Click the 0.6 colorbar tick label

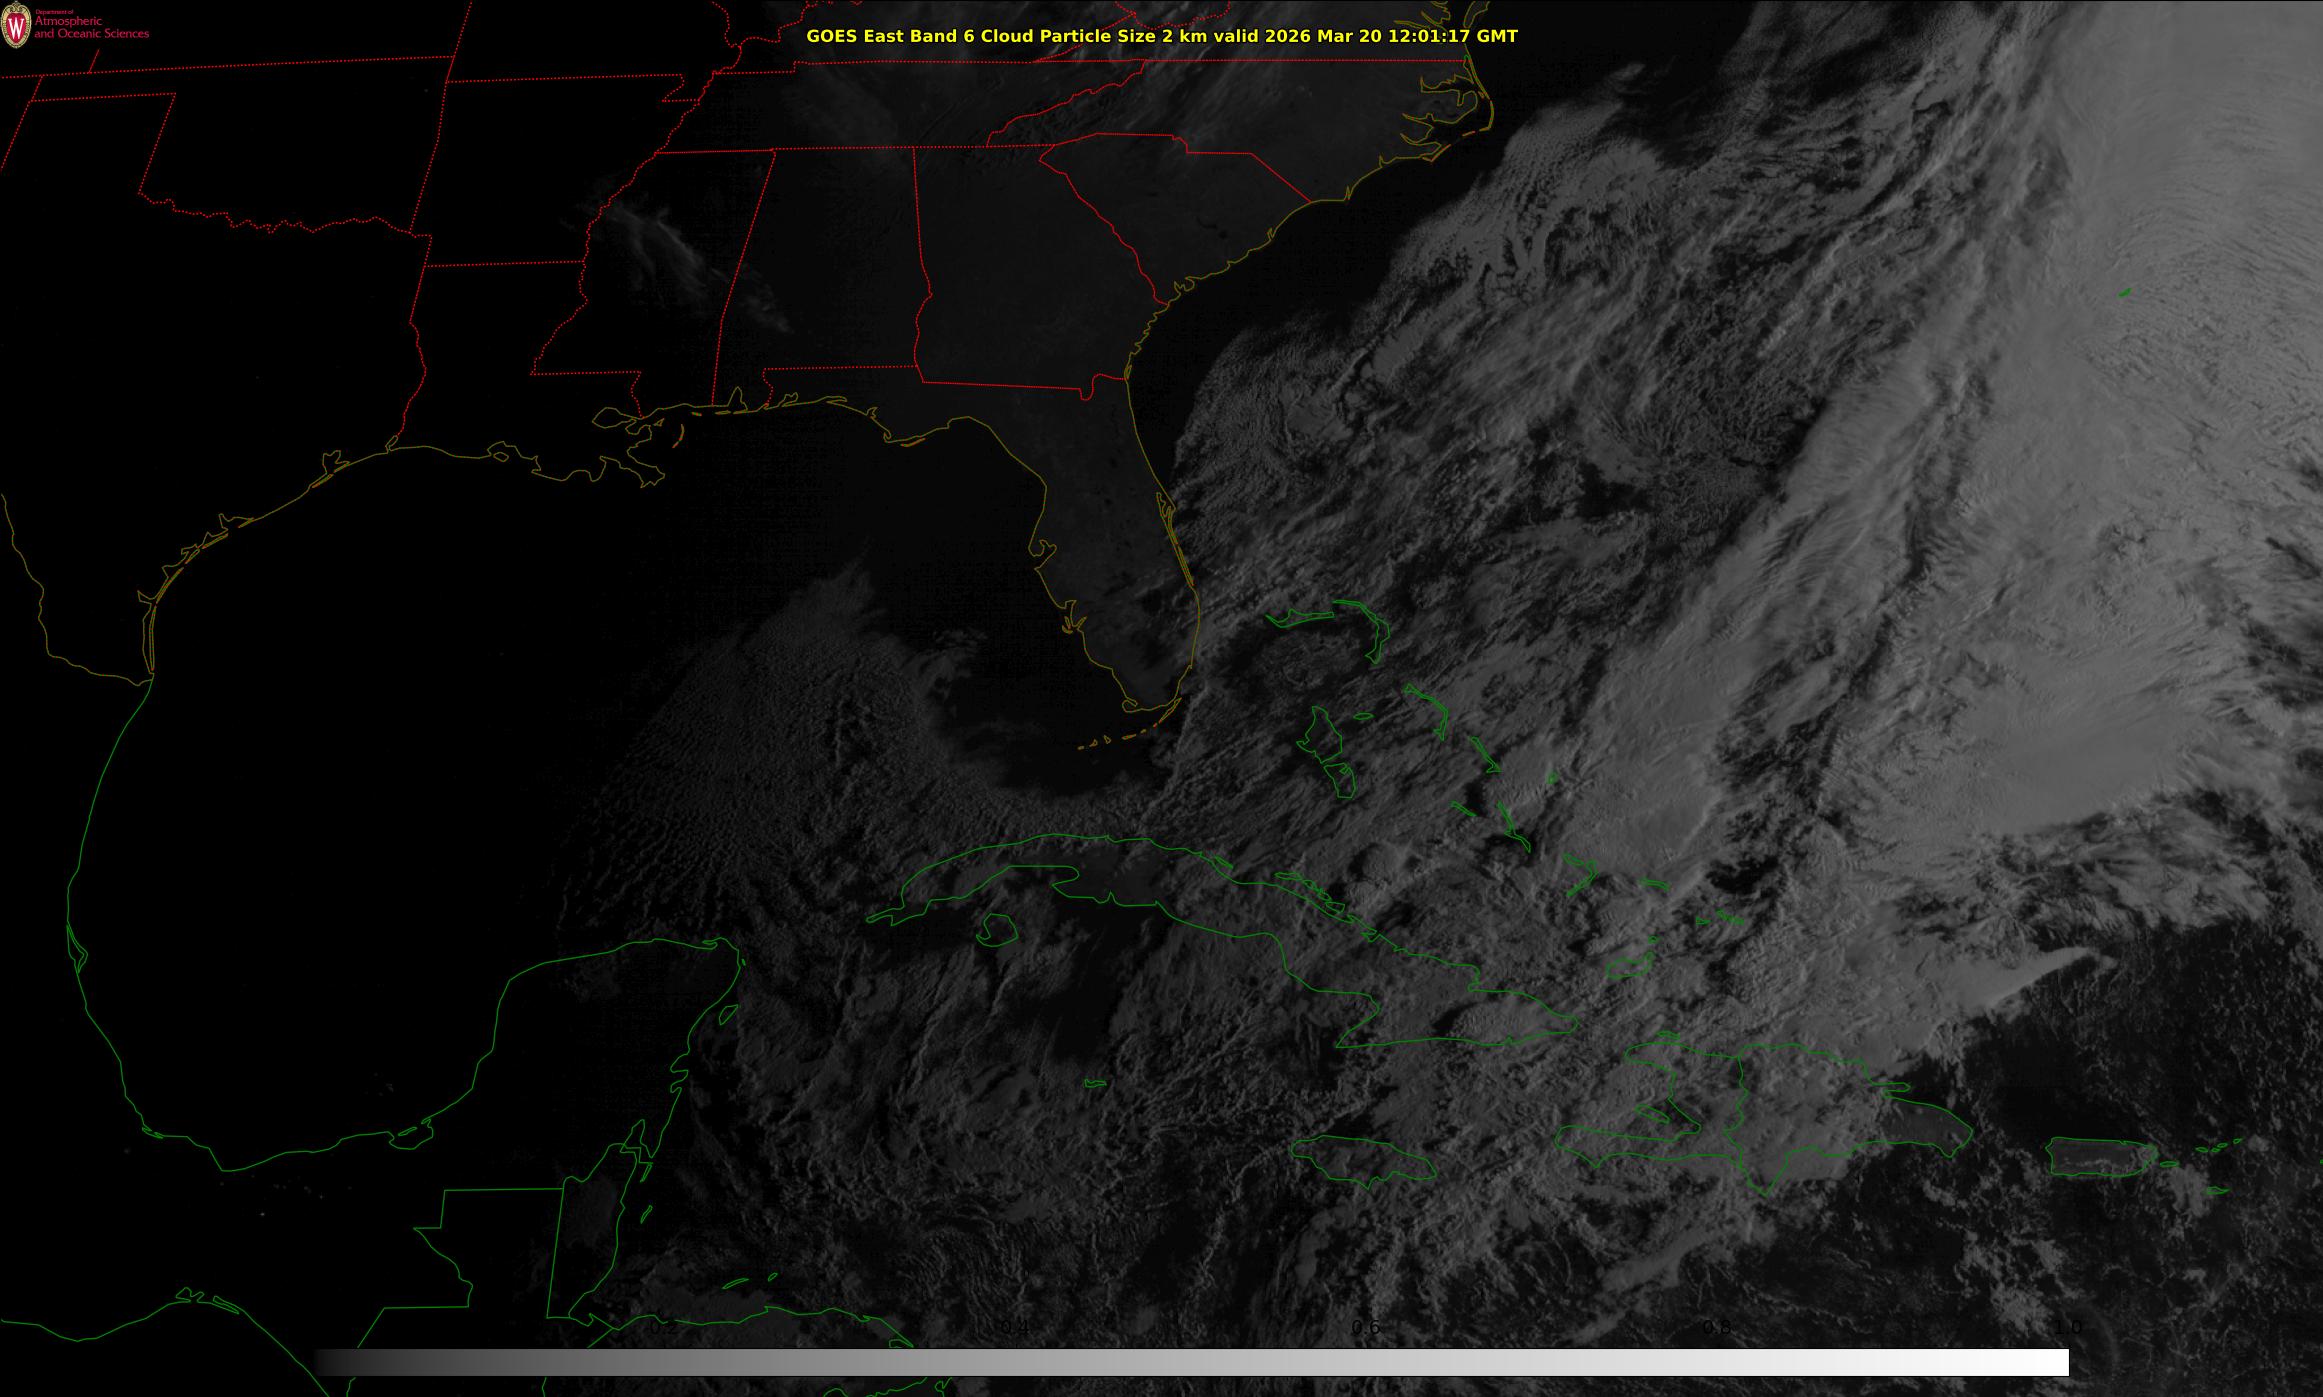(x=1366, y=1328)
